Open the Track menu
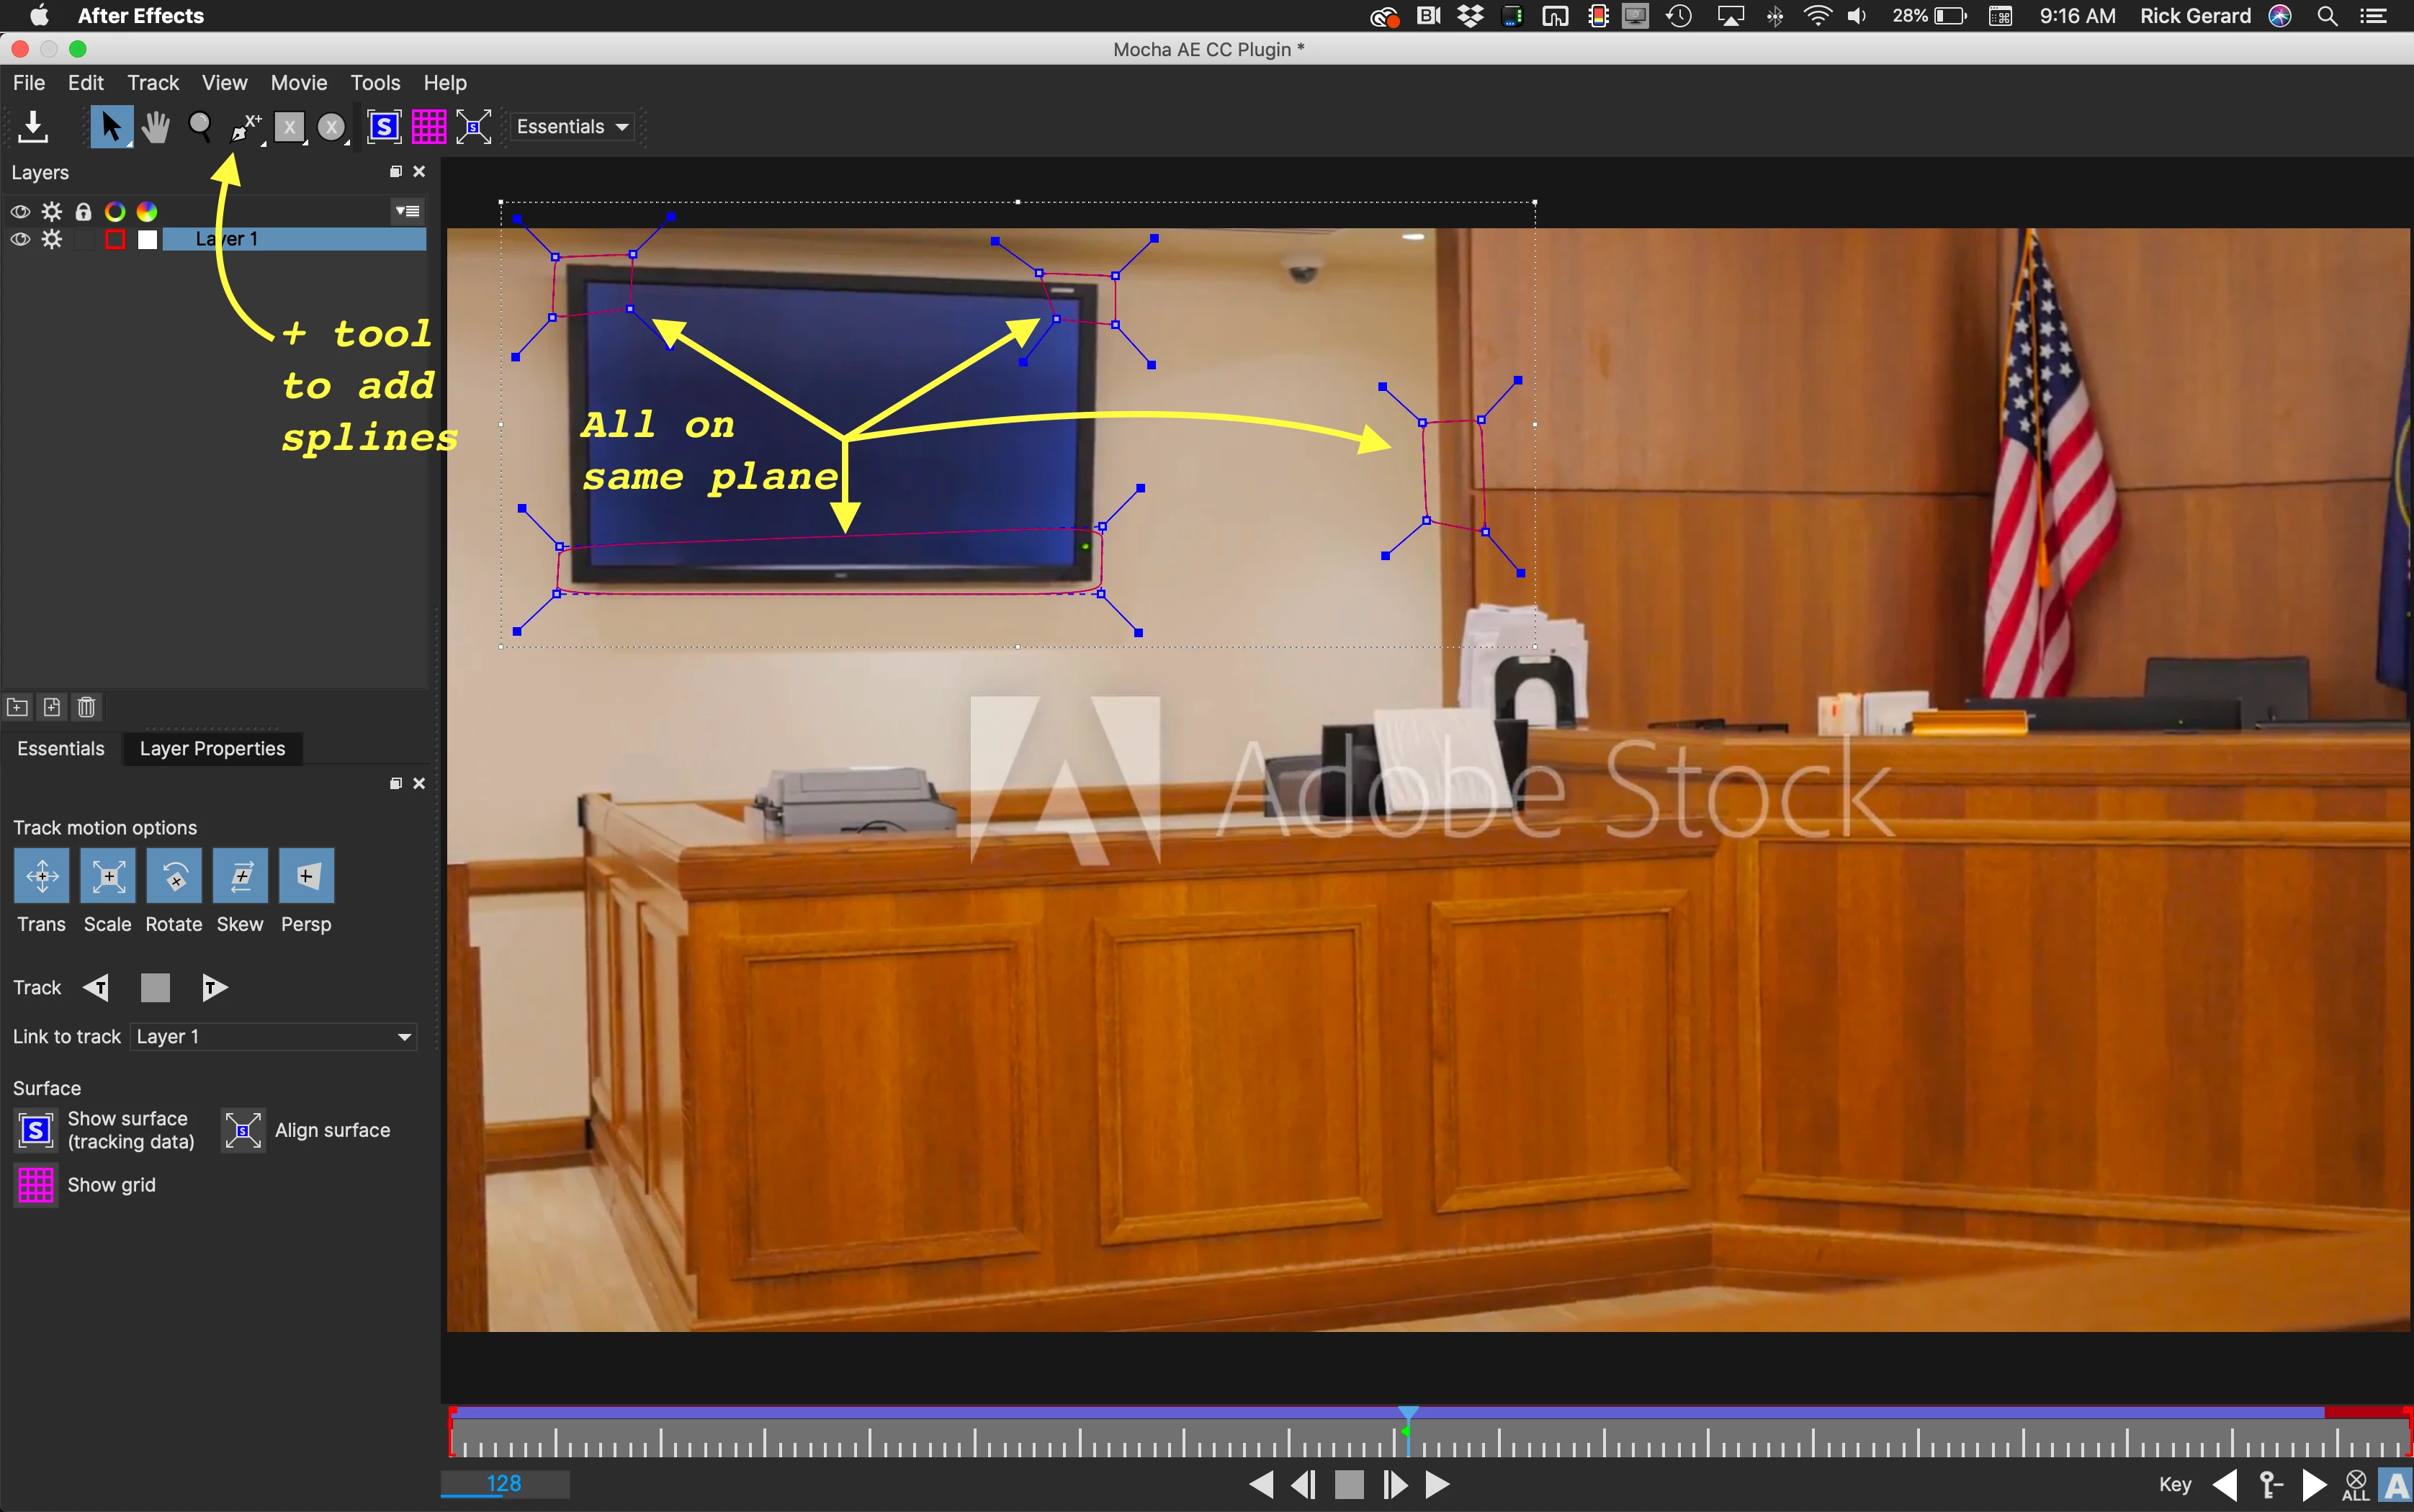This screenshot has height=1512, width=2414. click(152, 83)
